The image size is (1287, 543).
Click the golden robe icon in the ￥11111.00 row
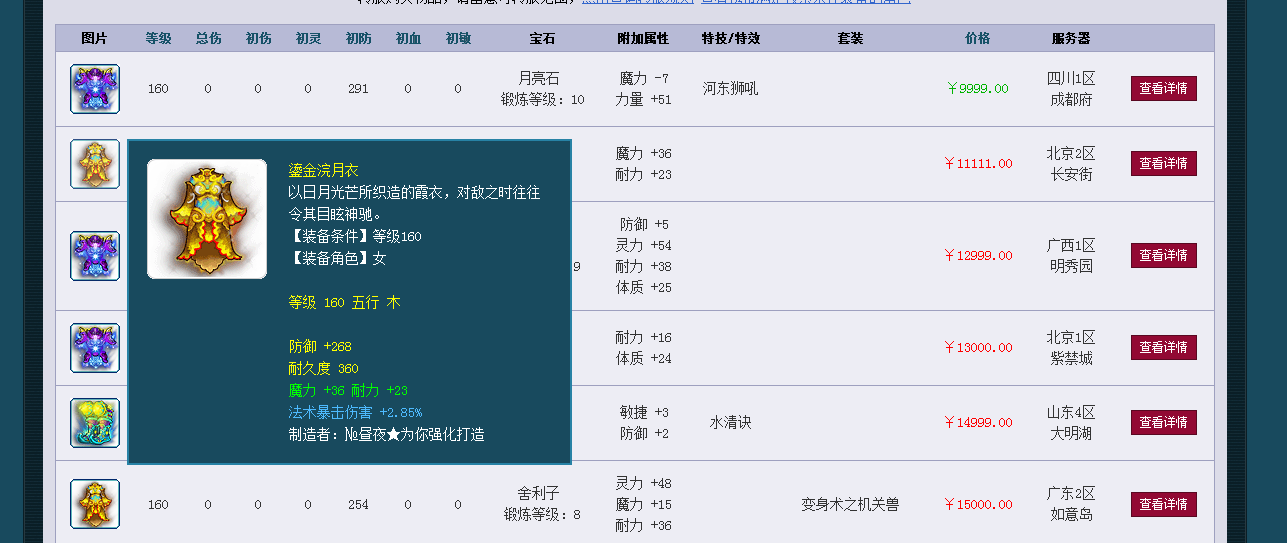95,164
